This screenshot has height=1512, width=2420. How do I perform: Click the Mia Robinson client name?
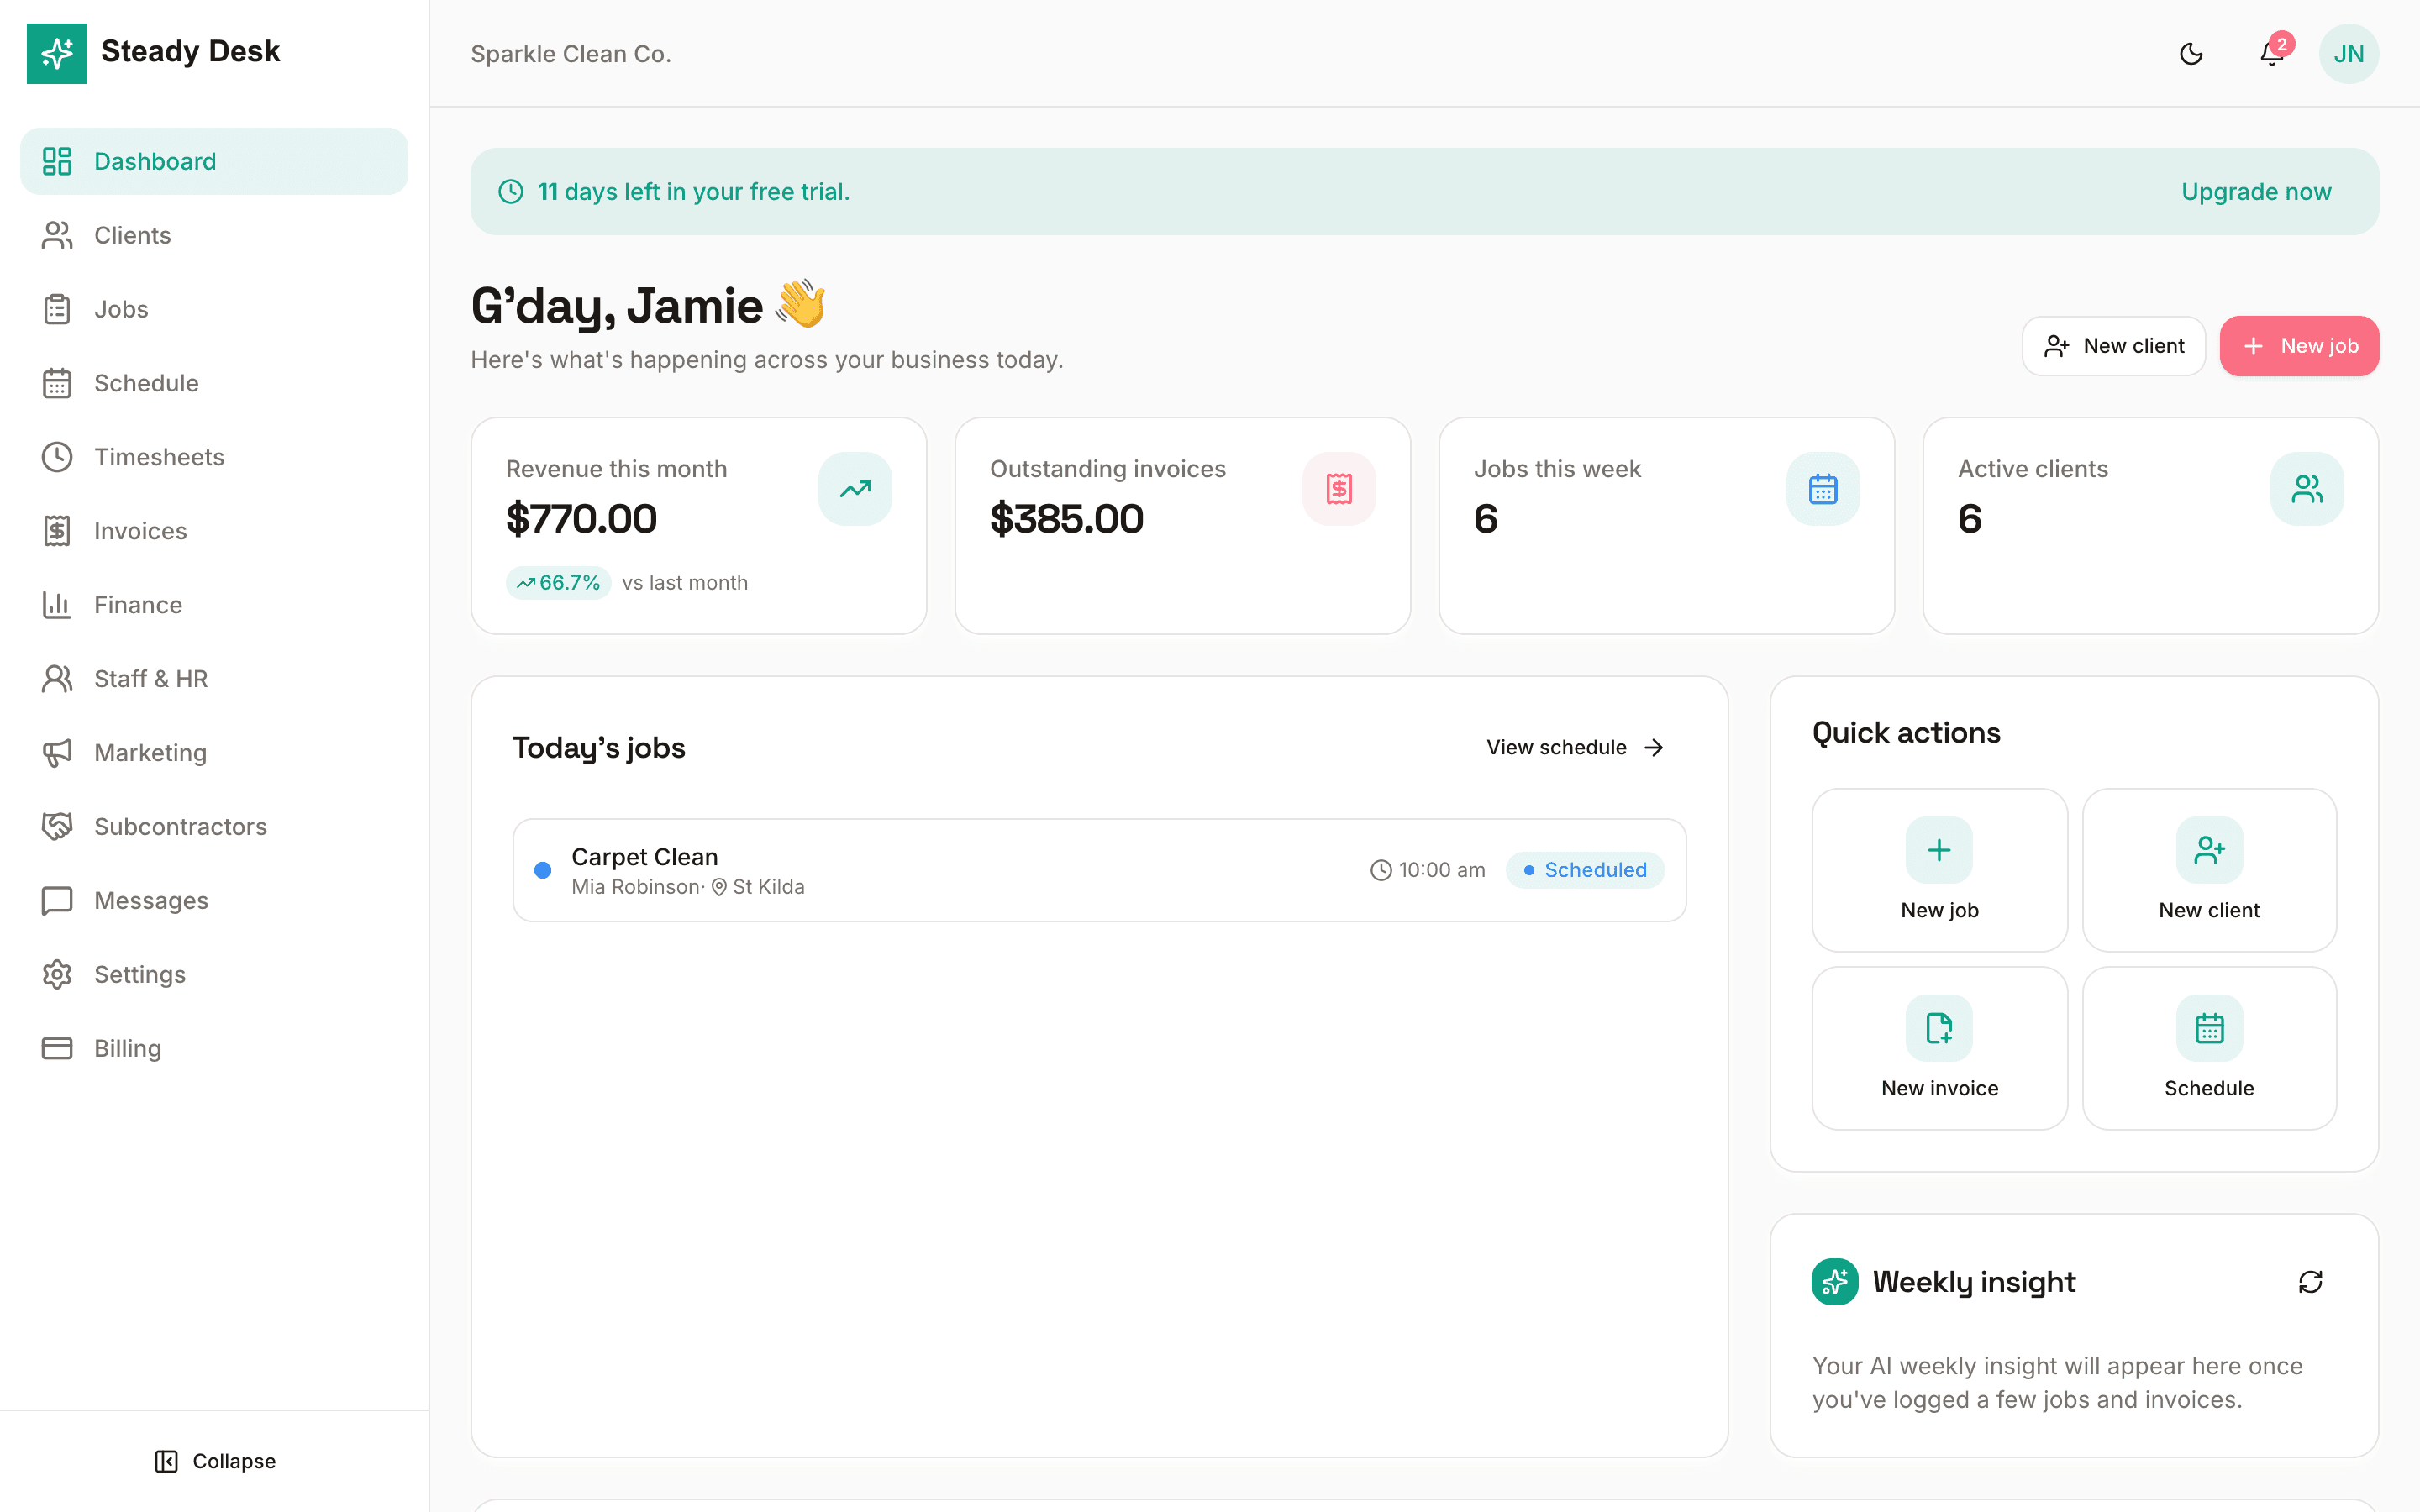click(635, 887)
